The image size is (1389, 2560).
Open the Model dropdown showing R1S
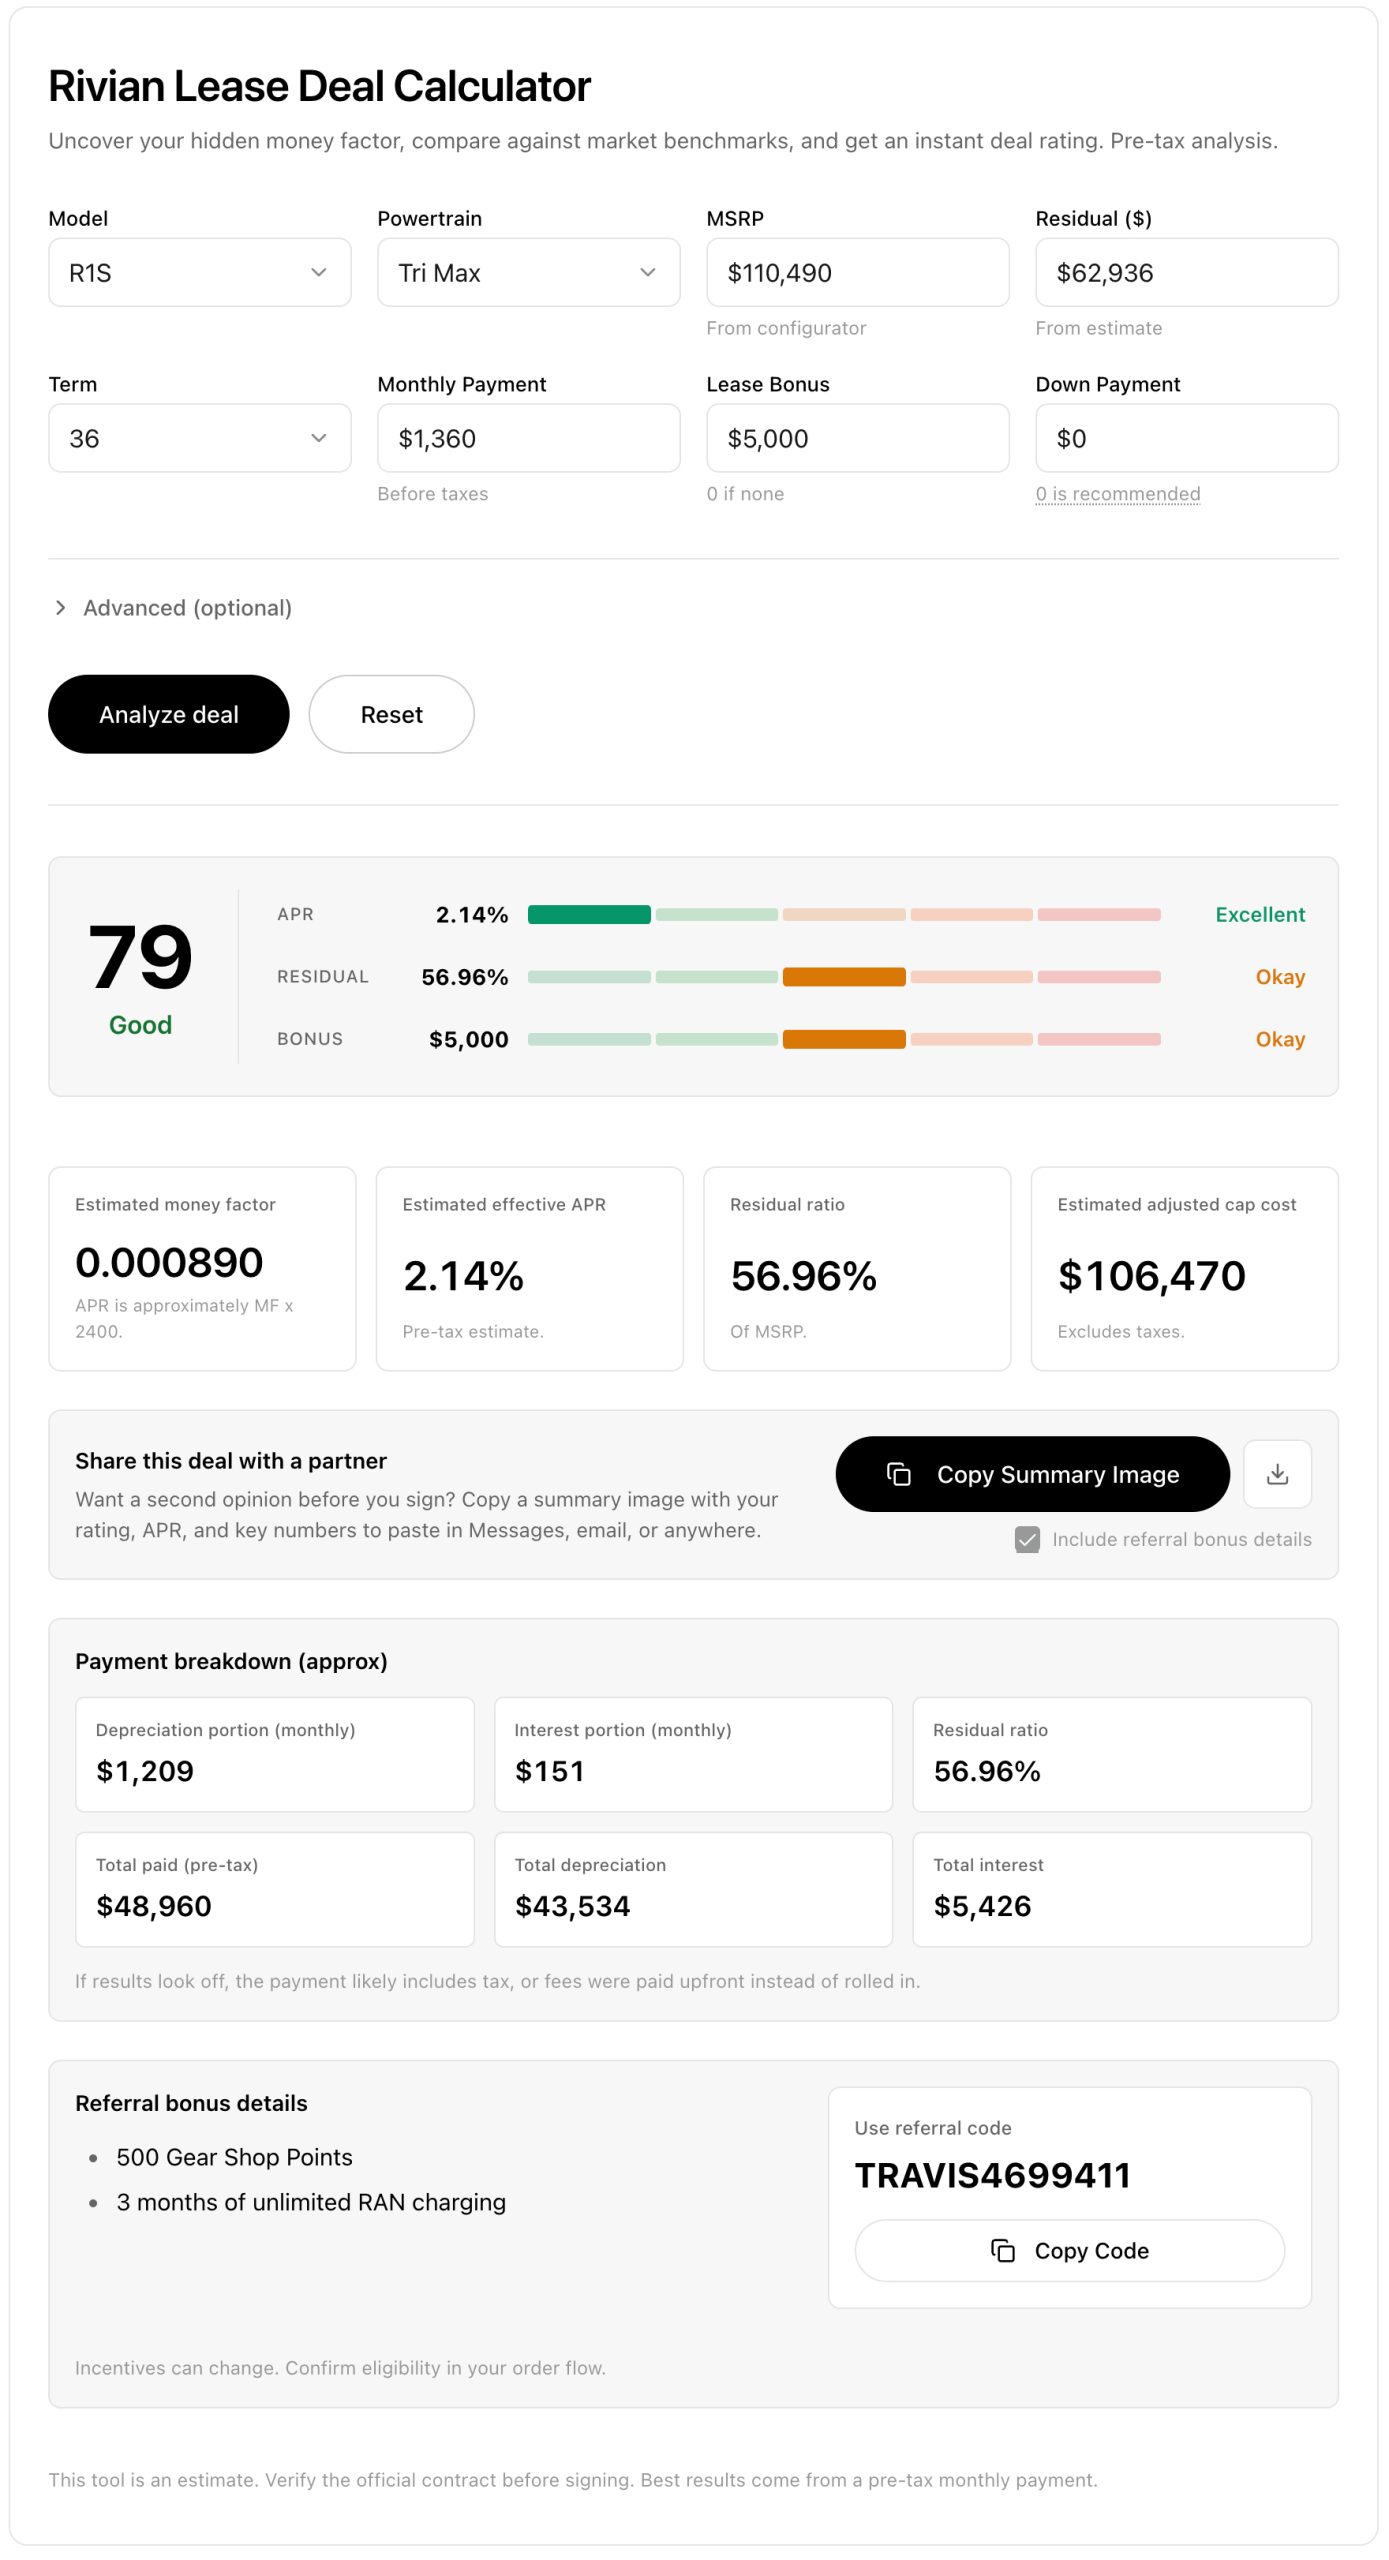(199, 272)
